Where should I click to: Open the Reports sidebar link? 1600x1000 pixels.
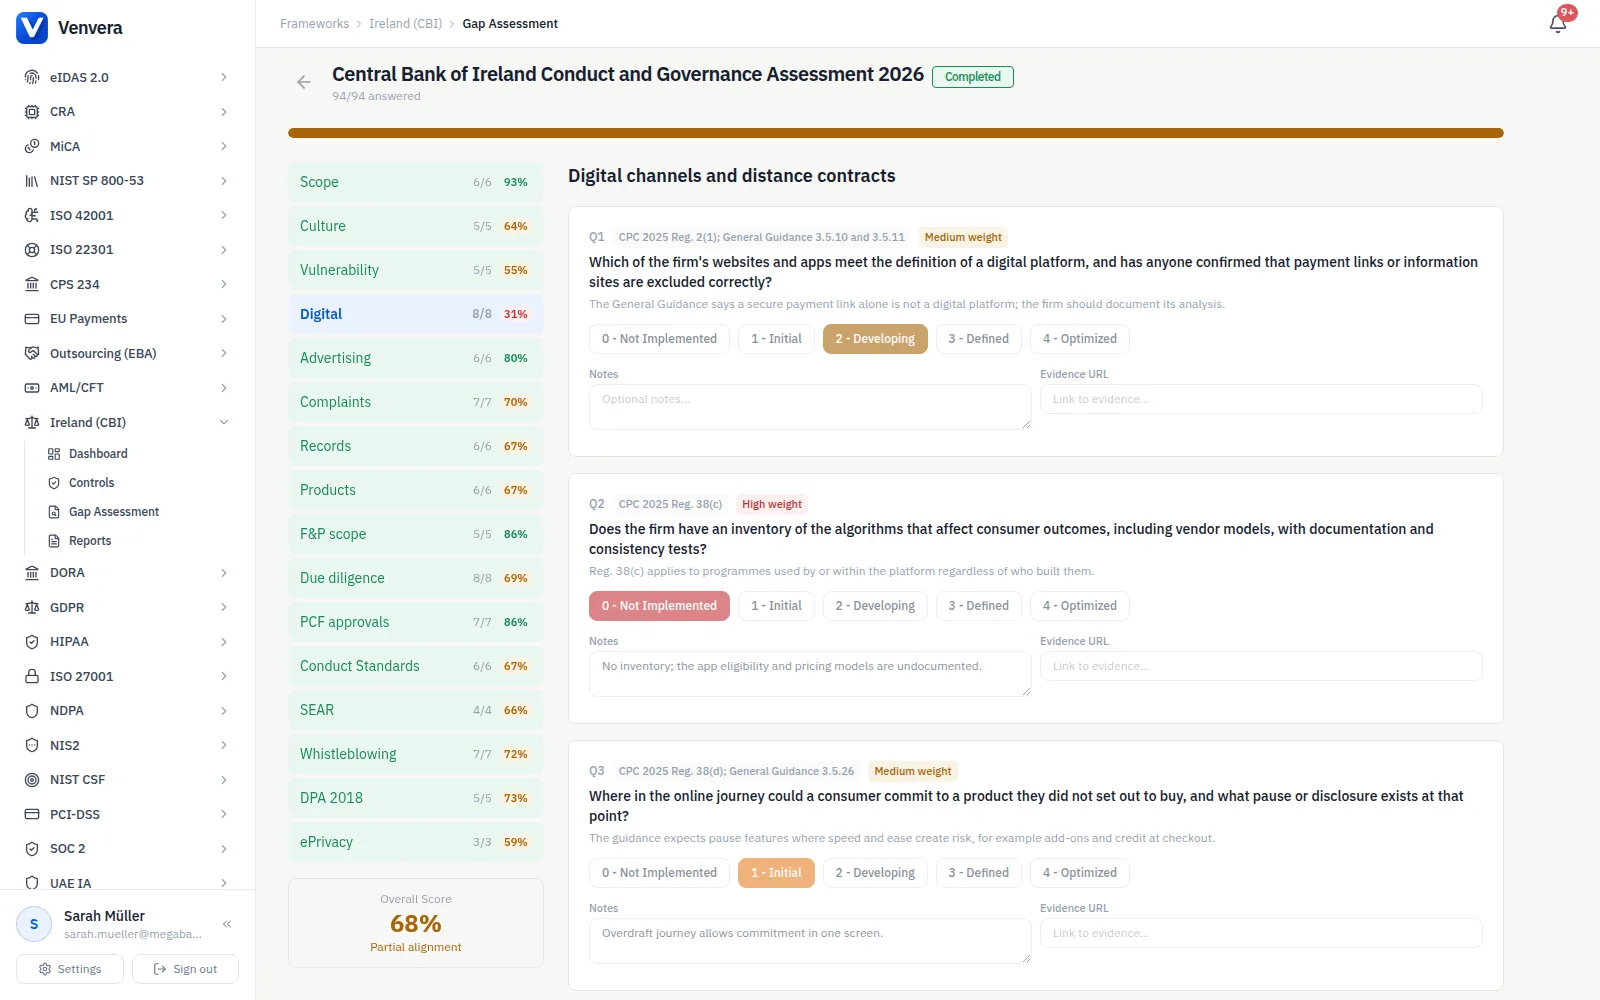90,541
